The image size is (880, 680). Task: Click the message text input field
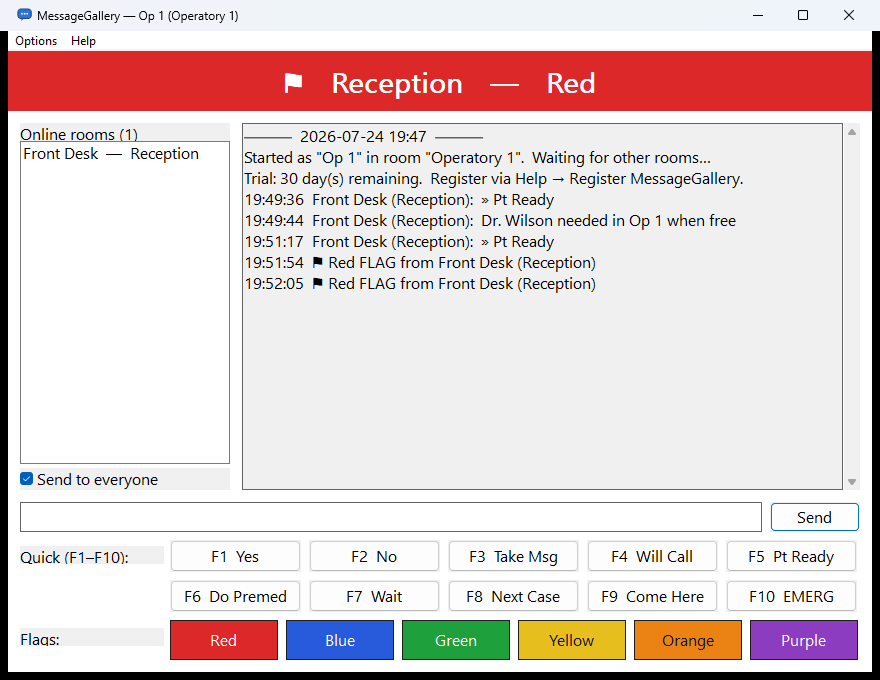[391, 517]
